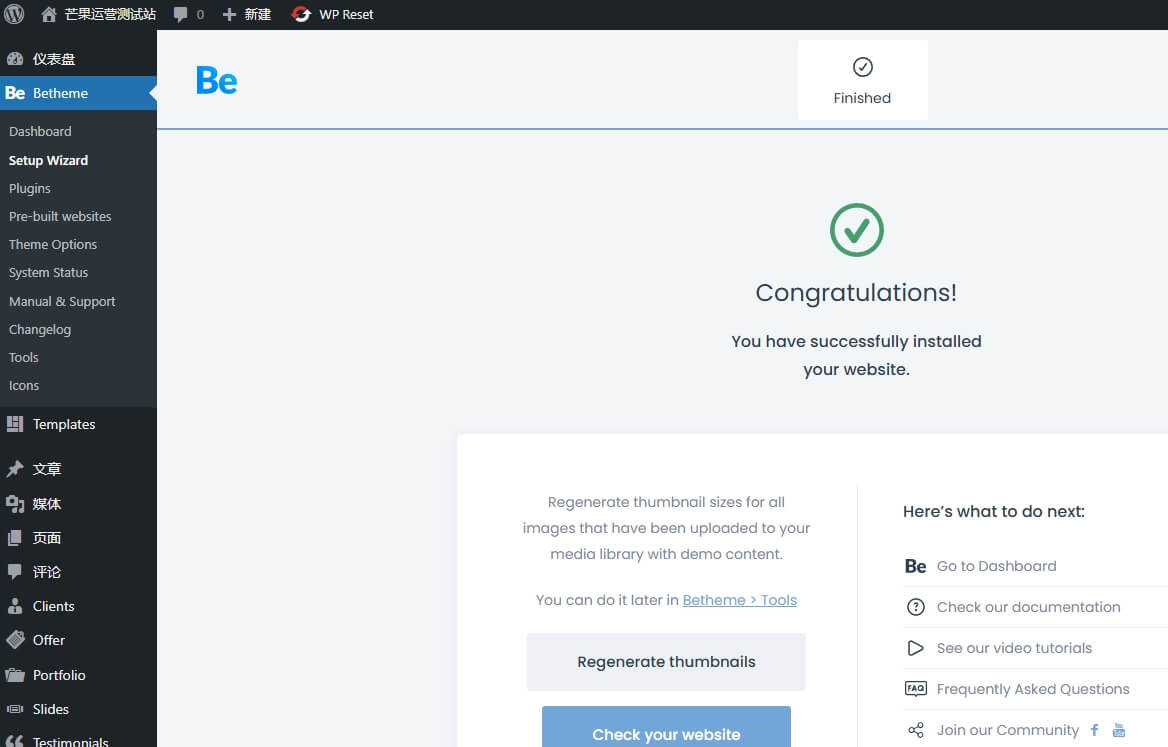Open comments bubble icon in admin bar
Viewport: 1168px width, 747px height.
[180, 14]
